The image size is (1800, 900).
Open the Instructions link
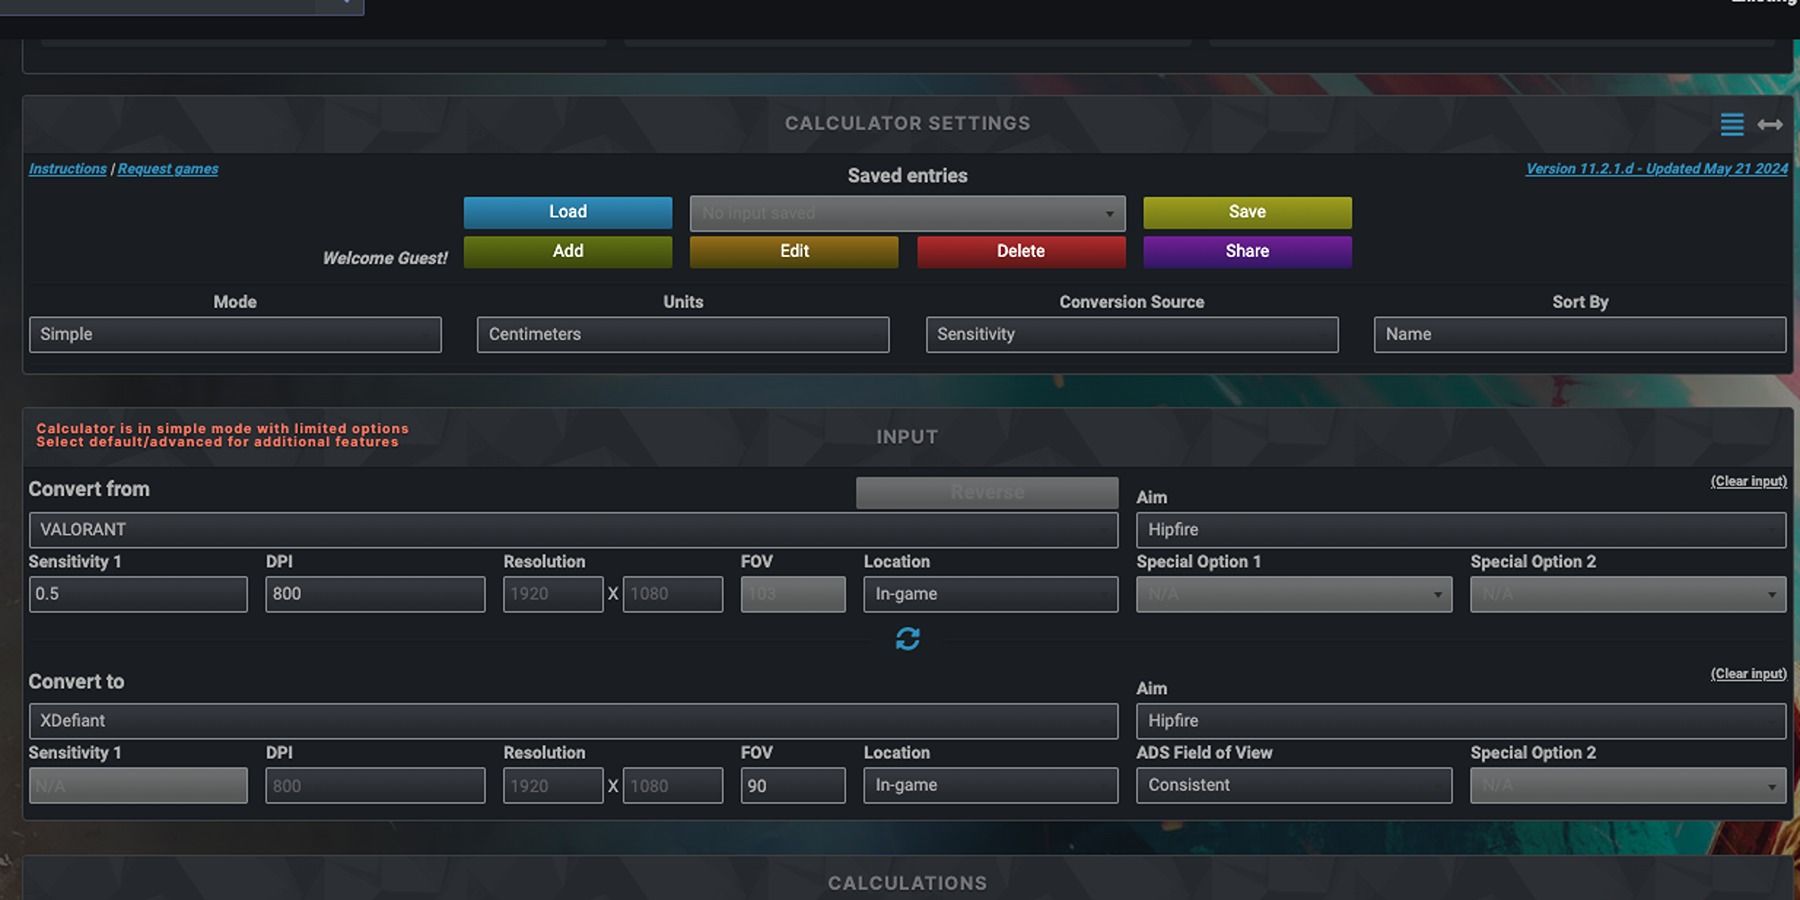(67, 169)
